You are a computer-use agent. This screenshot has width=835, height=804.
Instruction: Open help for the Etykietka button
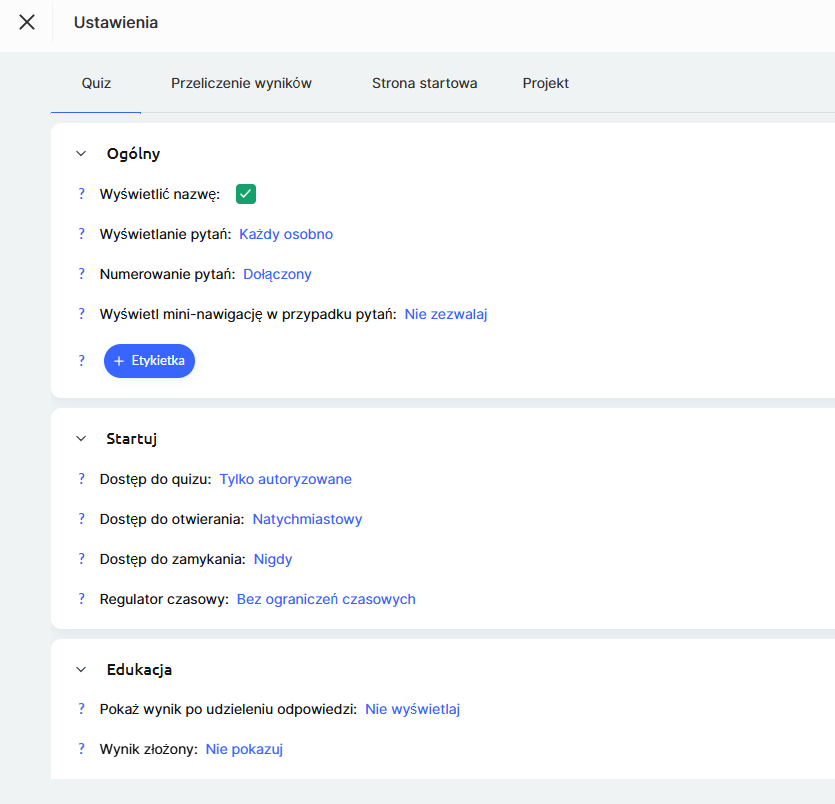pos(82,361)
